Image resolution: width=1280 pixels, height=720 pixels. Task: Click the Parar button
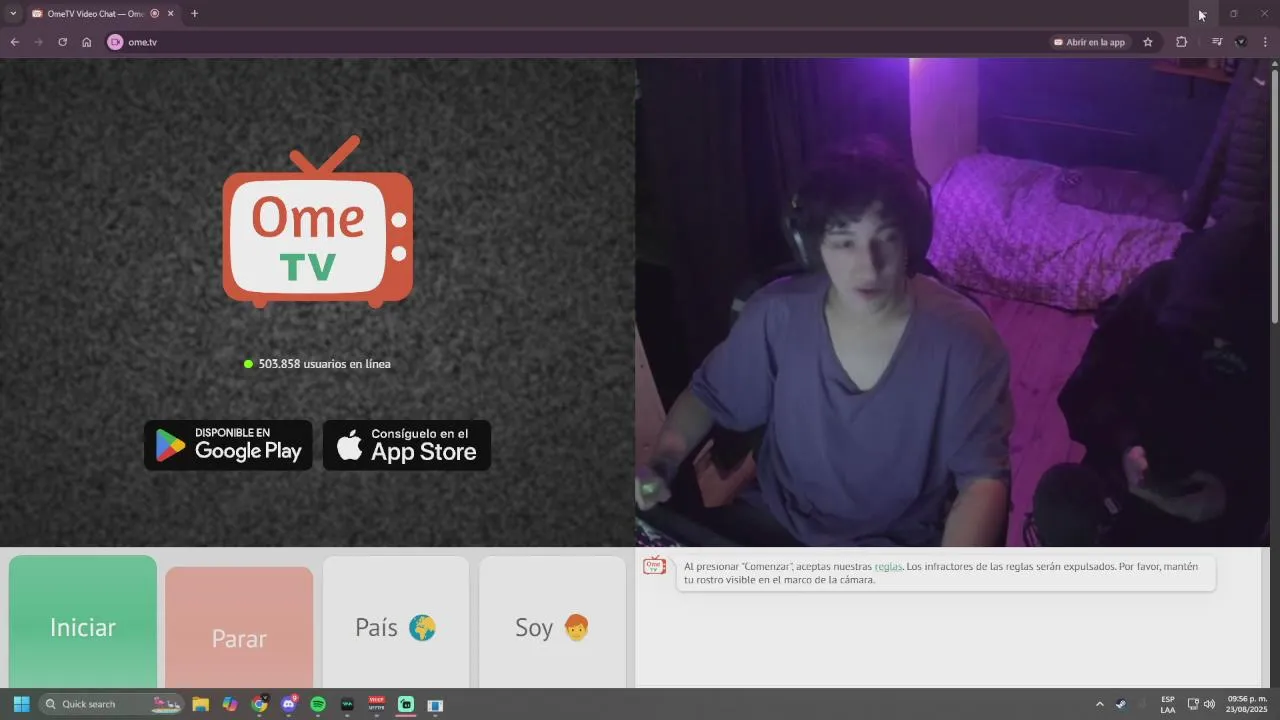239,628
